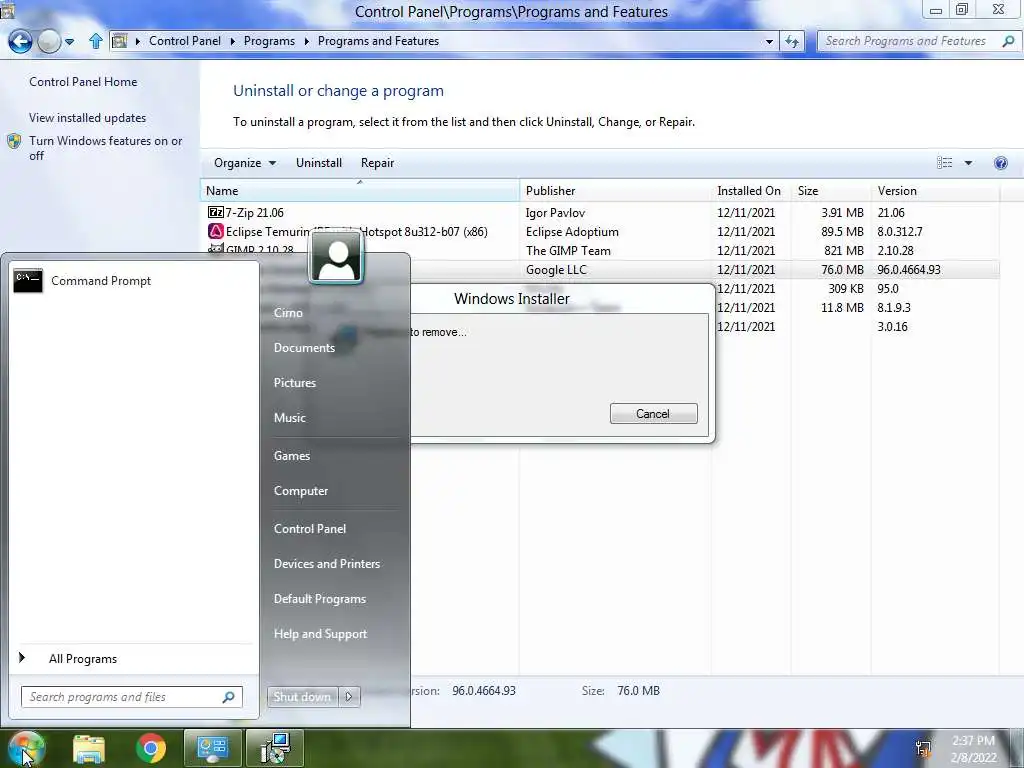Click the Eclipse Temurin program icon

tap(216, 231)
